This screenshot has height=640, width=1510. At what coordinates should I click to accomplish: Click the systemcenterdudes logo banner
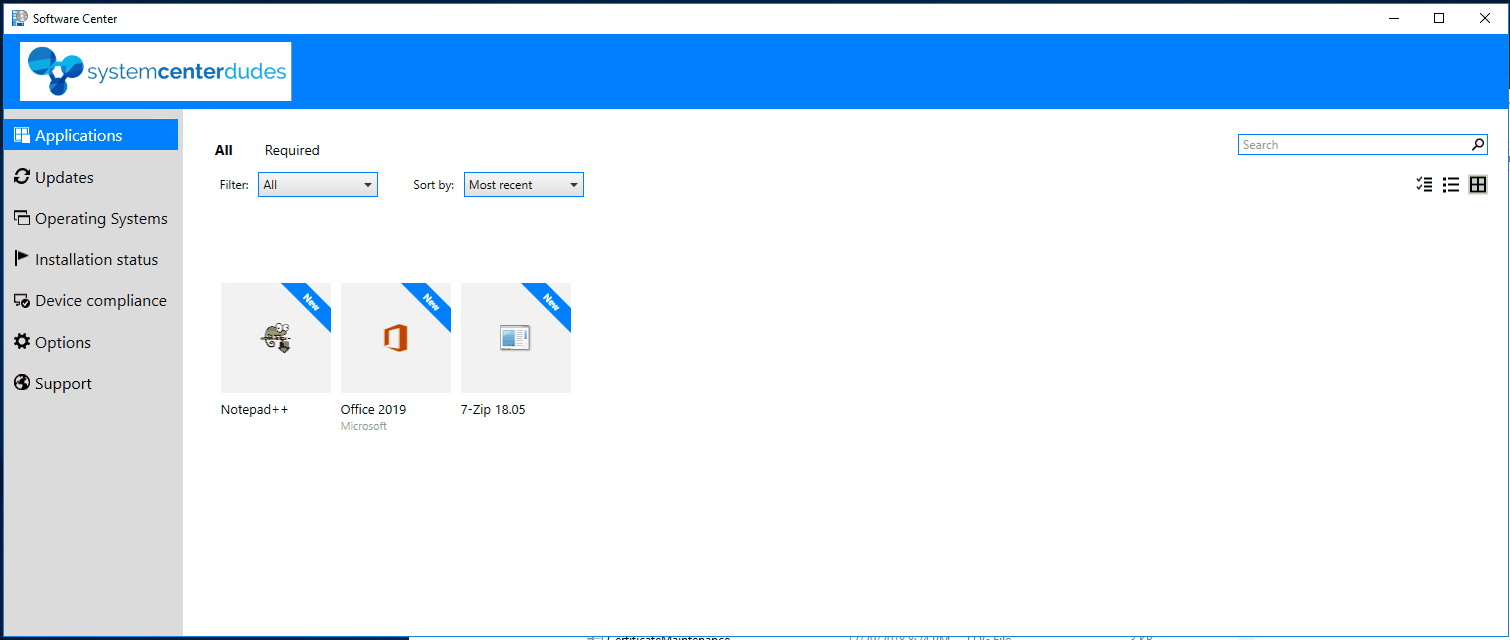point(156,71)
